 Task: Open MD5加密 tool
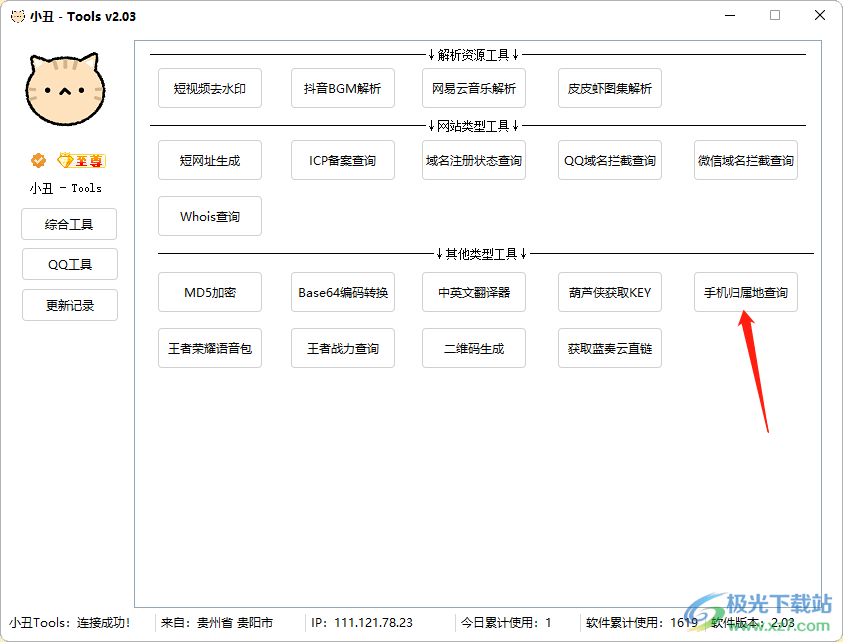[x=210, y=292]
